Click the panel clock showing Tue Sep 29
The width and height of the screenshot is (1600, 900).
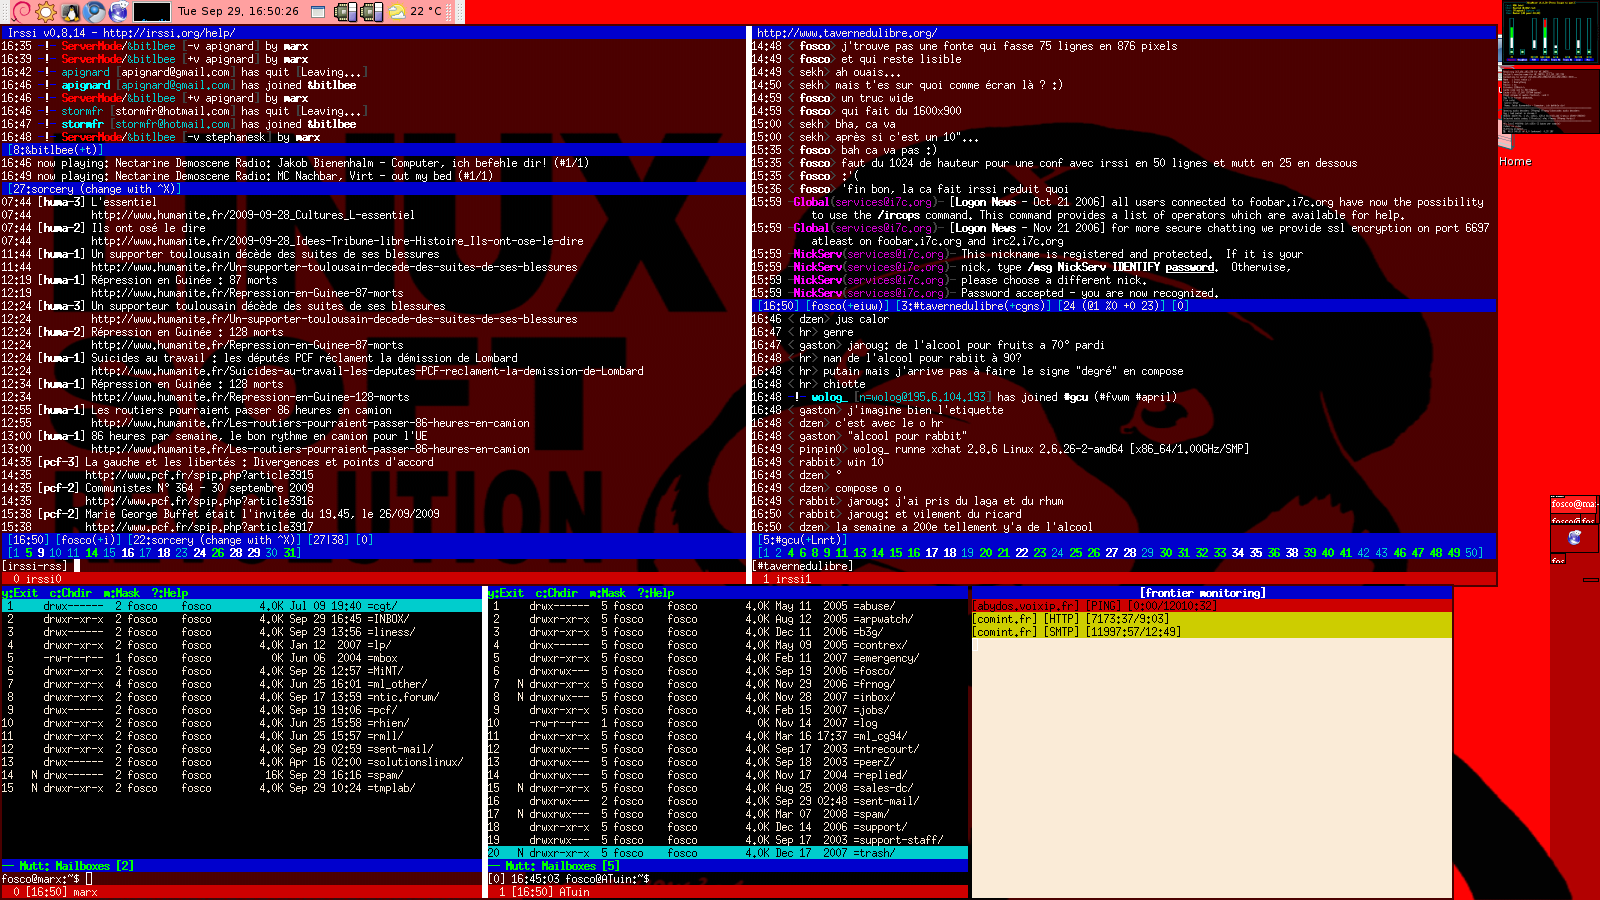click(238, 12)
